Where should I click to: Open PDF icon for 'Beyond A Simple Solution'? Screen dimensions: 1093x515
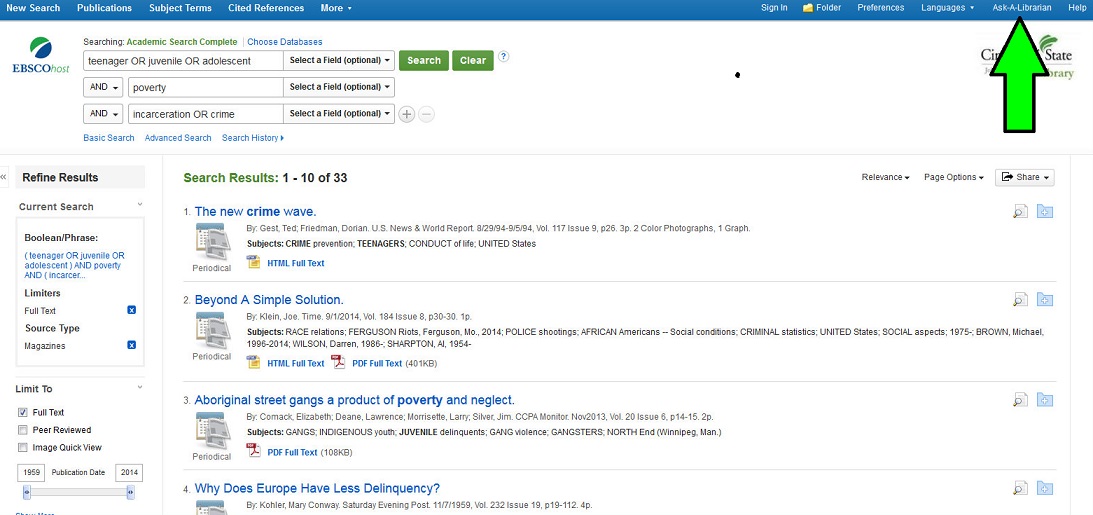click(338, 362)
